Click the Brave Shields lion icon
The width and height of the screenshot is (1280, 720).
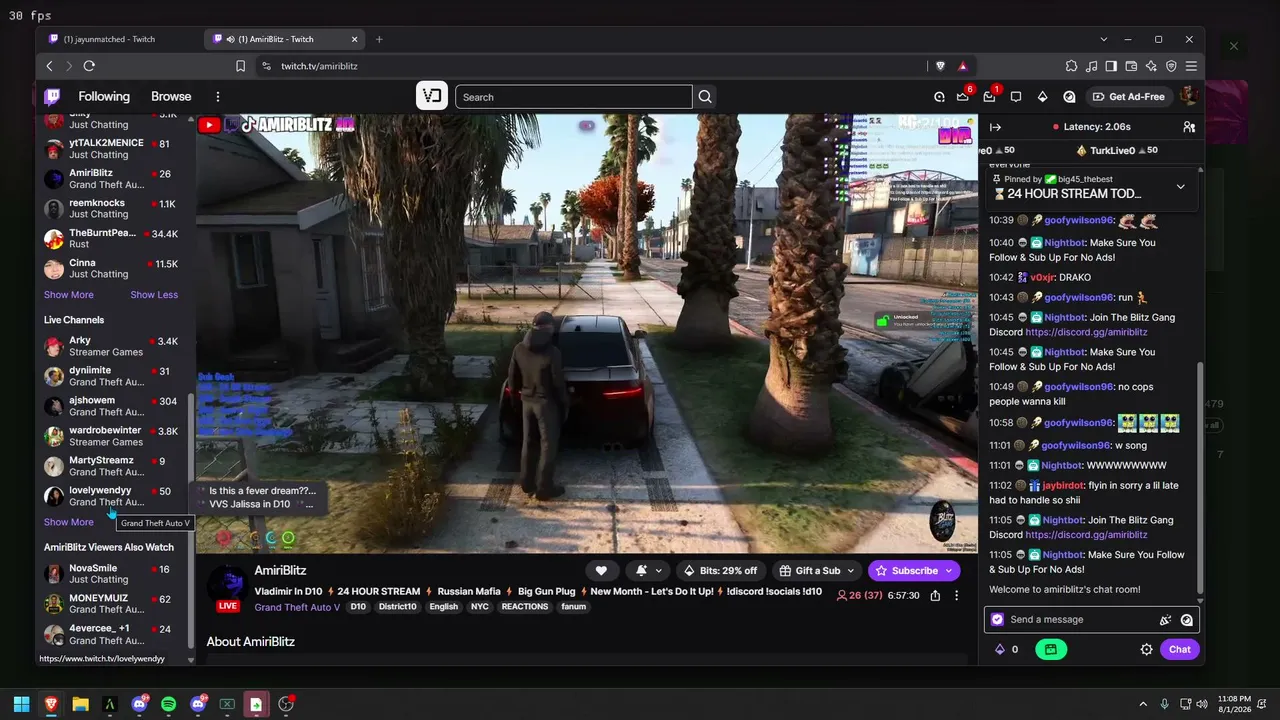click(940, 66)
